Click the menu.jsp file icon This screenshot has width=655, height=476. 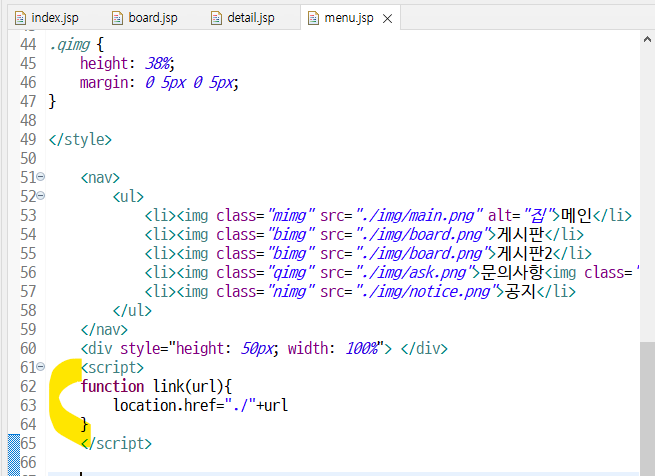pos(313,18)
